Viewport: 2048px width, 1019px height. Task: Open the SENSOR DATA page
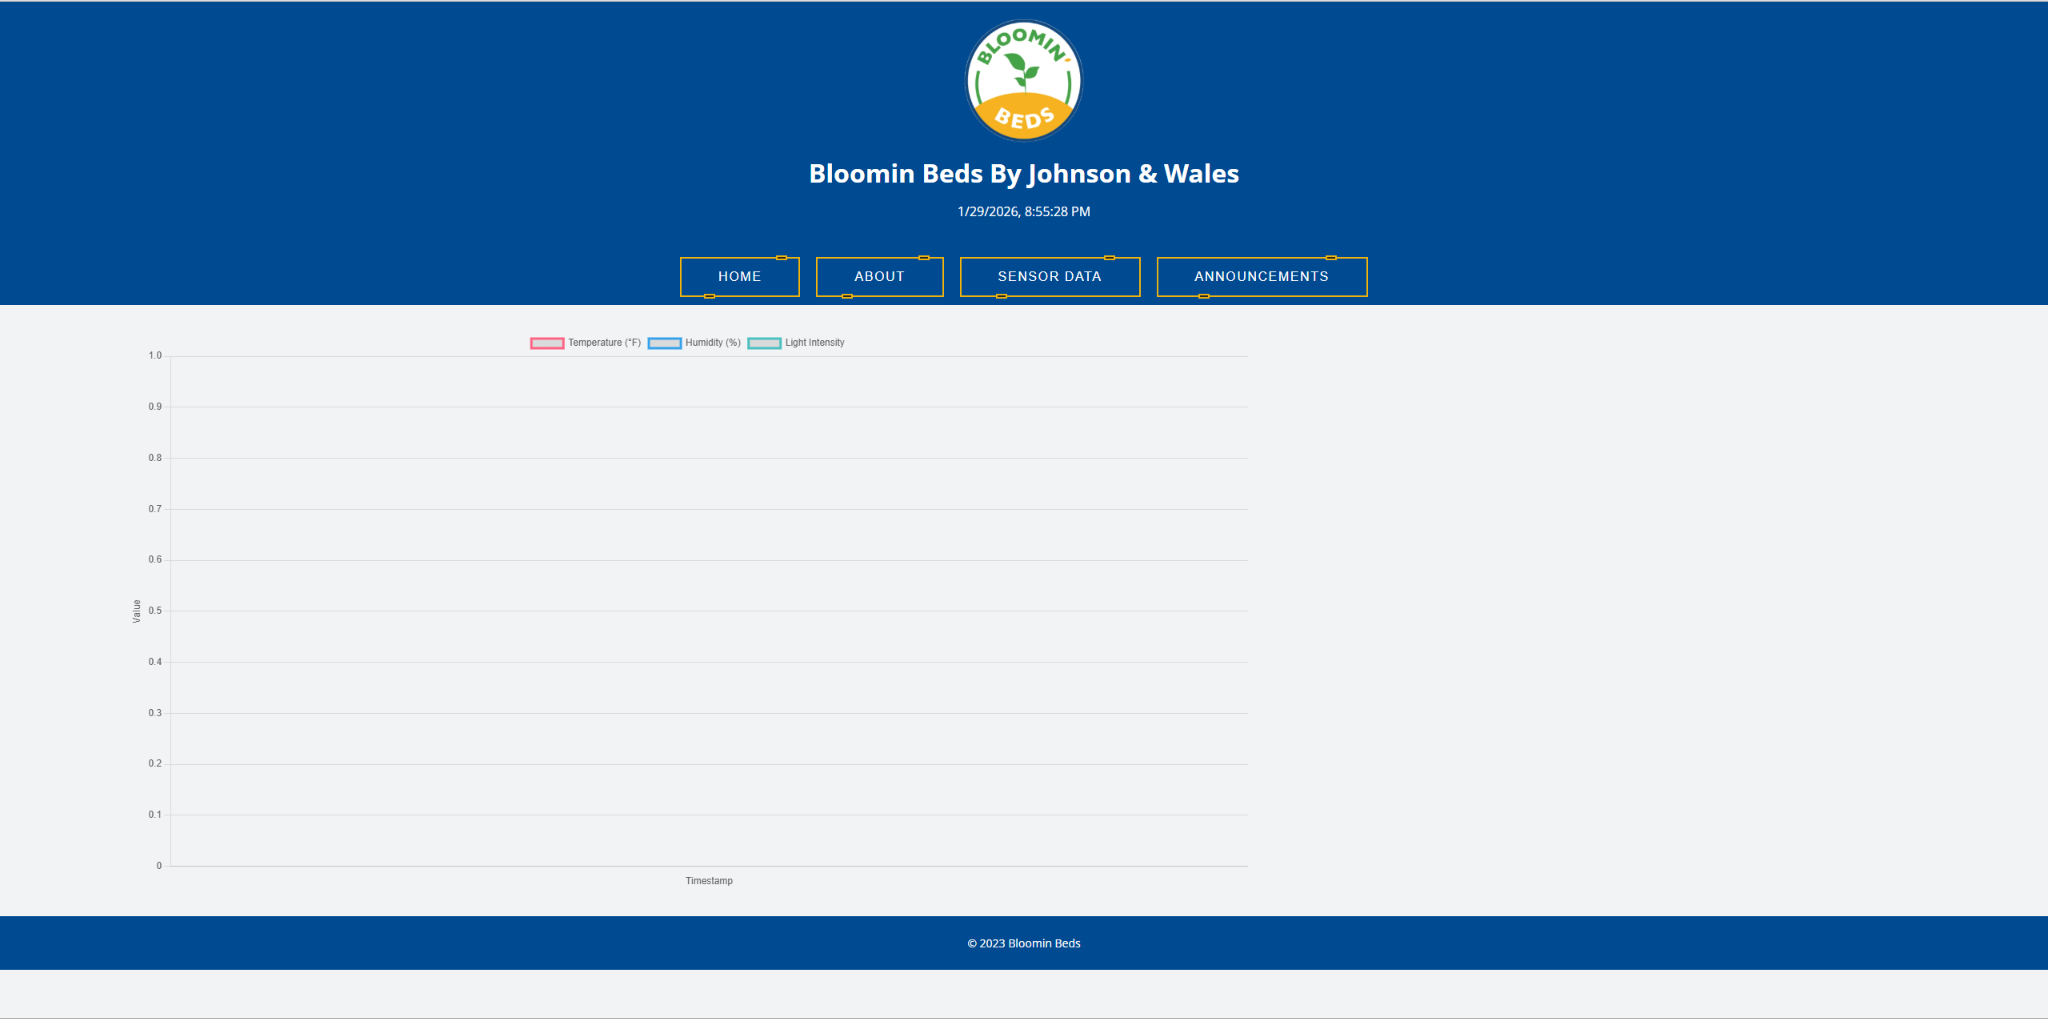click(1050, 277)
